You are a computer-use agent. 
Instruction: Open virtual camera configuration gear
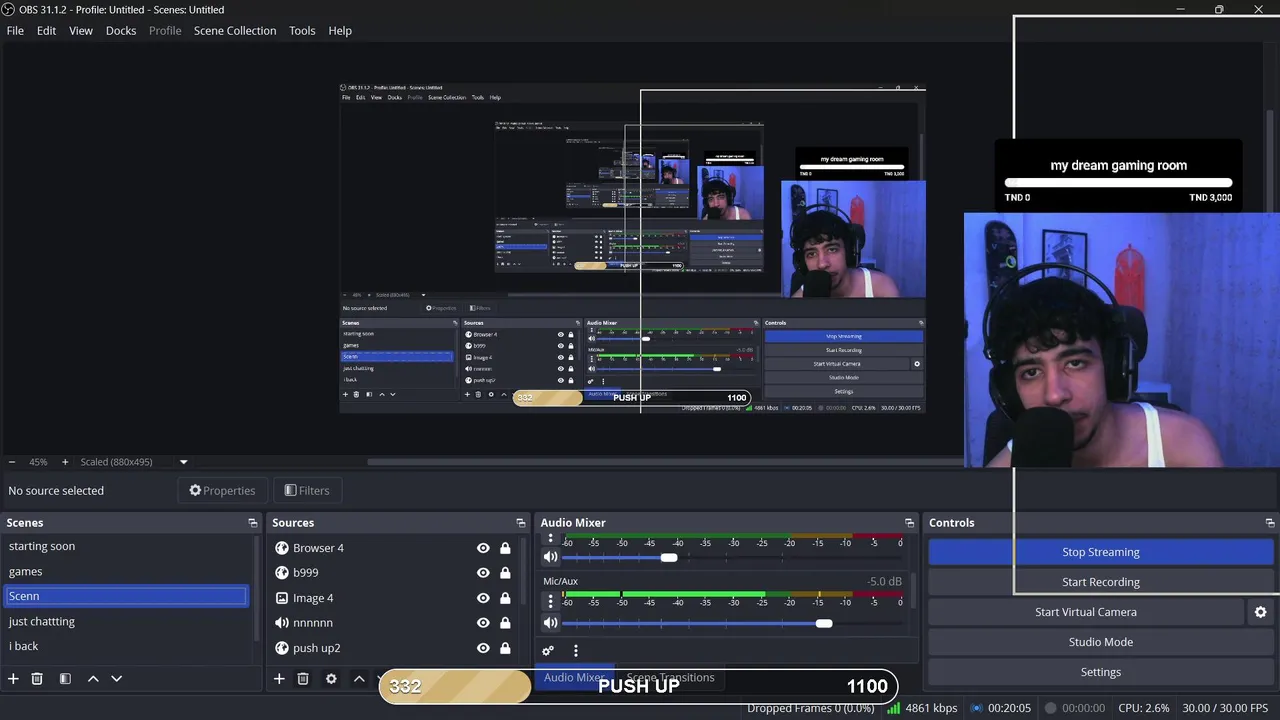point(1260,612)
